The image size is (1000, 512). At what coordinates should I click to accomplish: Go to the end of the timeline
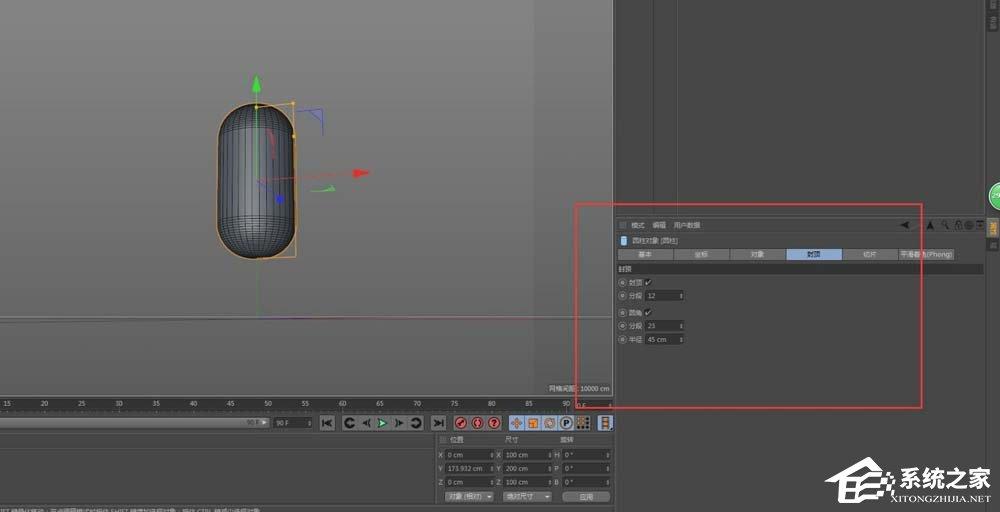pyautogui.click(x=438, y=423)
